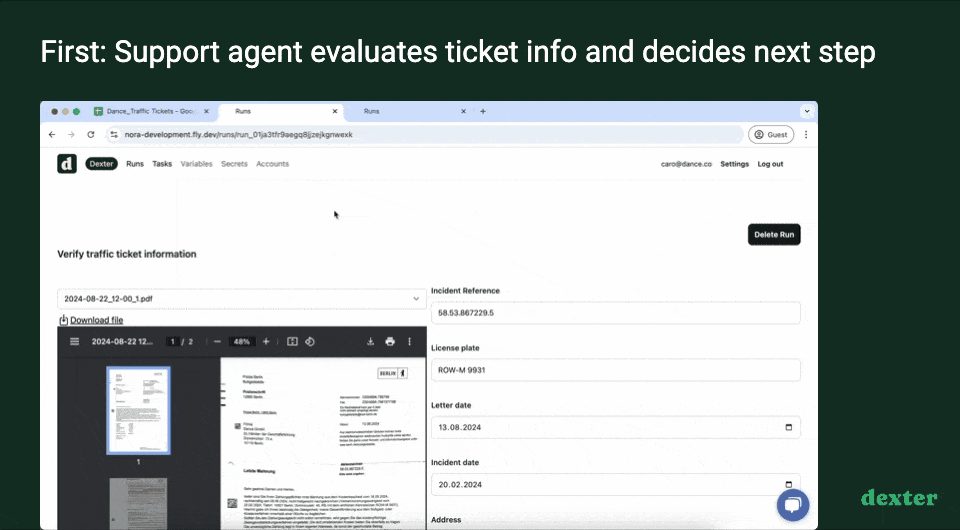Go to Tasks in the navigation bar
The height and width of the screenshot is (530, 960).
click(162, 164)
